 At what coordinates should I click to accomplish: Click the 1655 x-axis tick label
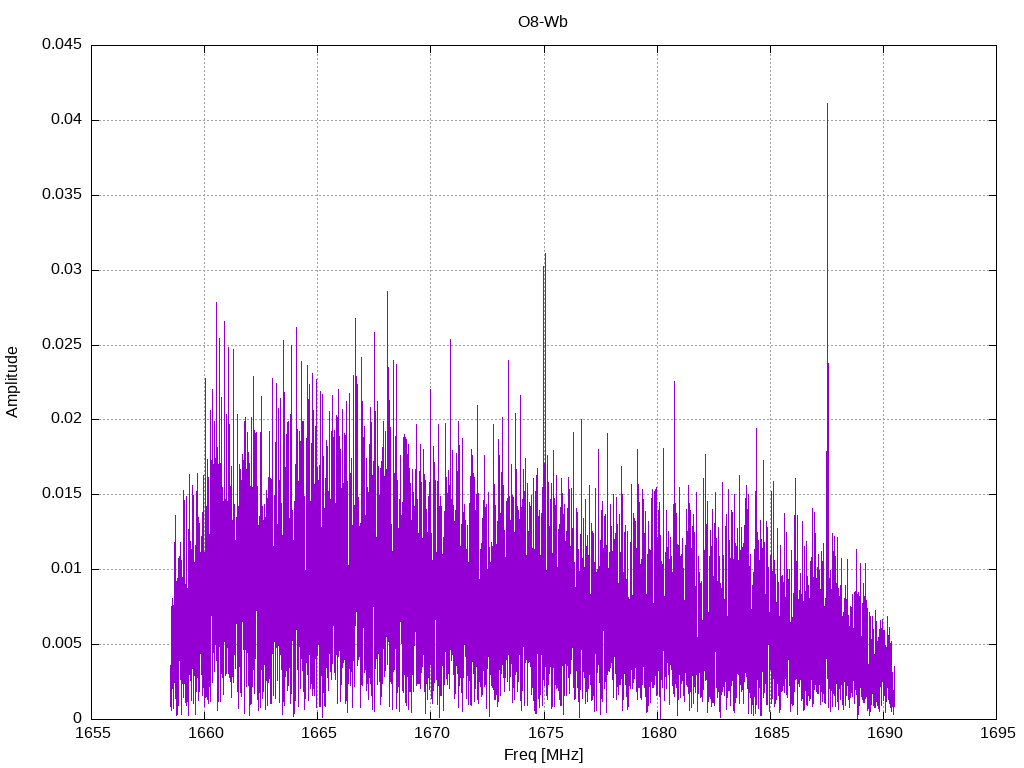point(92,733)
